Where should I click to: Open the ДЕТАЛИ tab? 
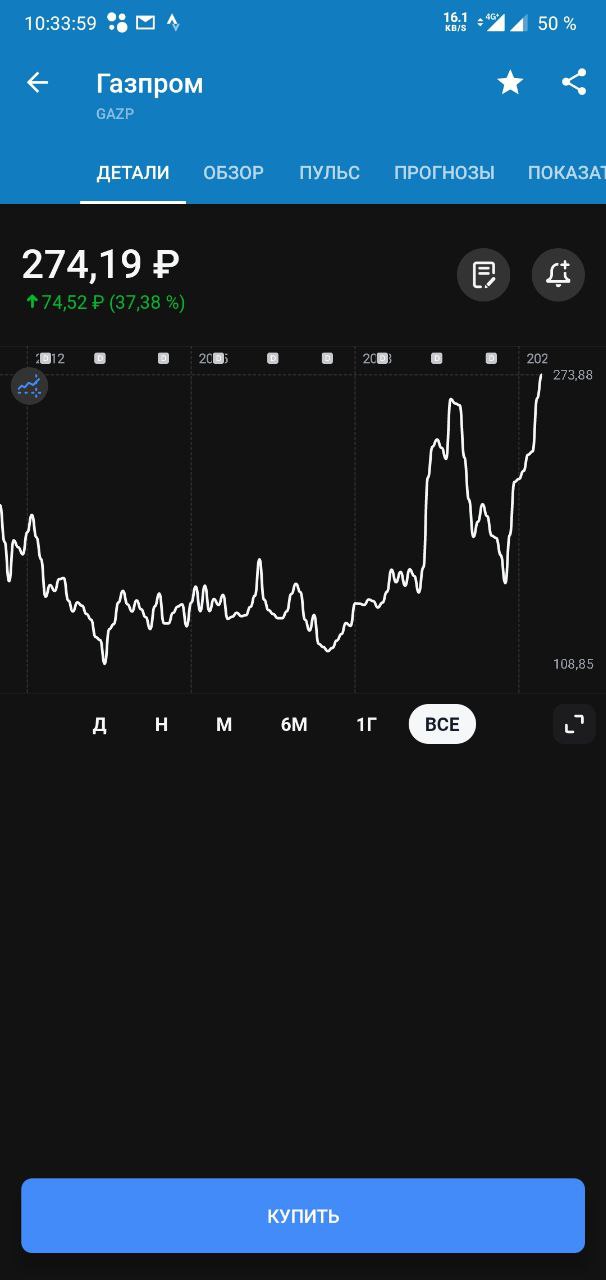pyautogui.click(x=133, y=173)
